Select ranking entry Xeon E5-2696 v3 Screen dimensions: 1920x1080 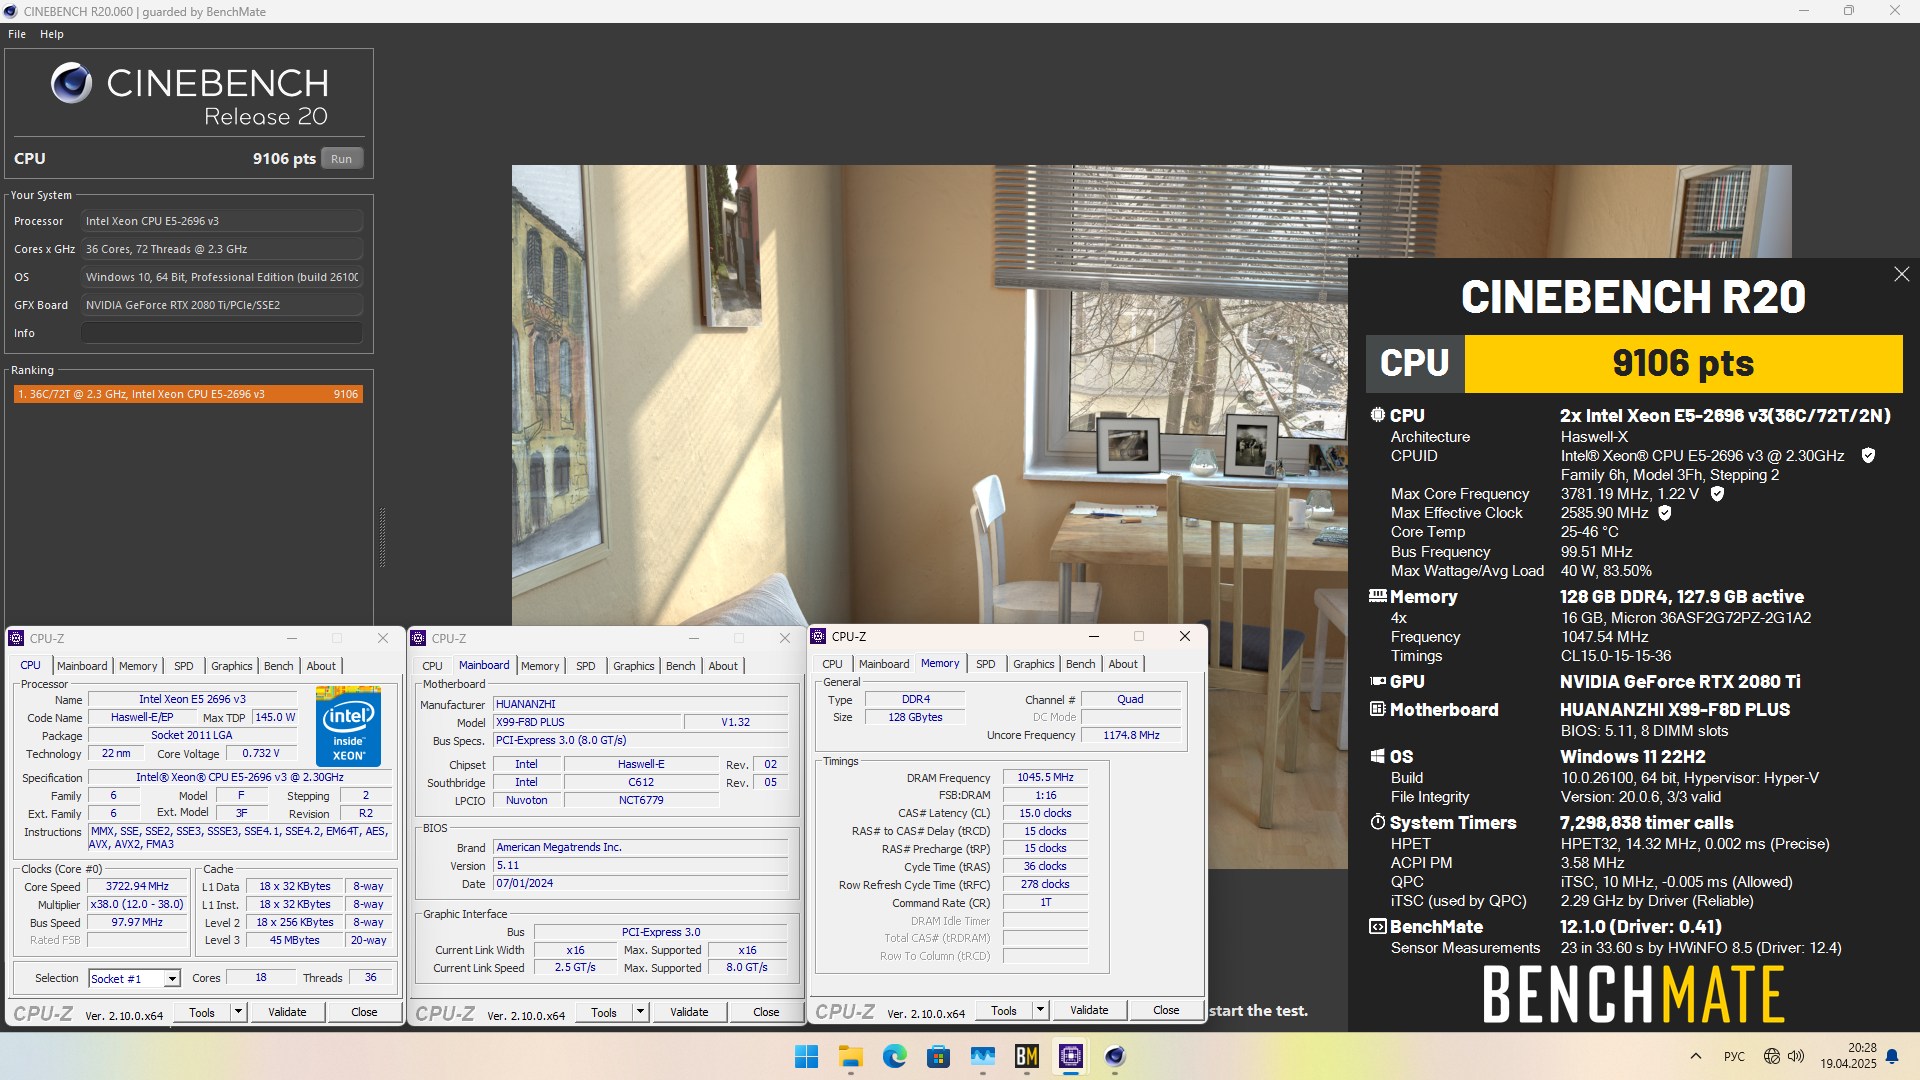[188, 394]
